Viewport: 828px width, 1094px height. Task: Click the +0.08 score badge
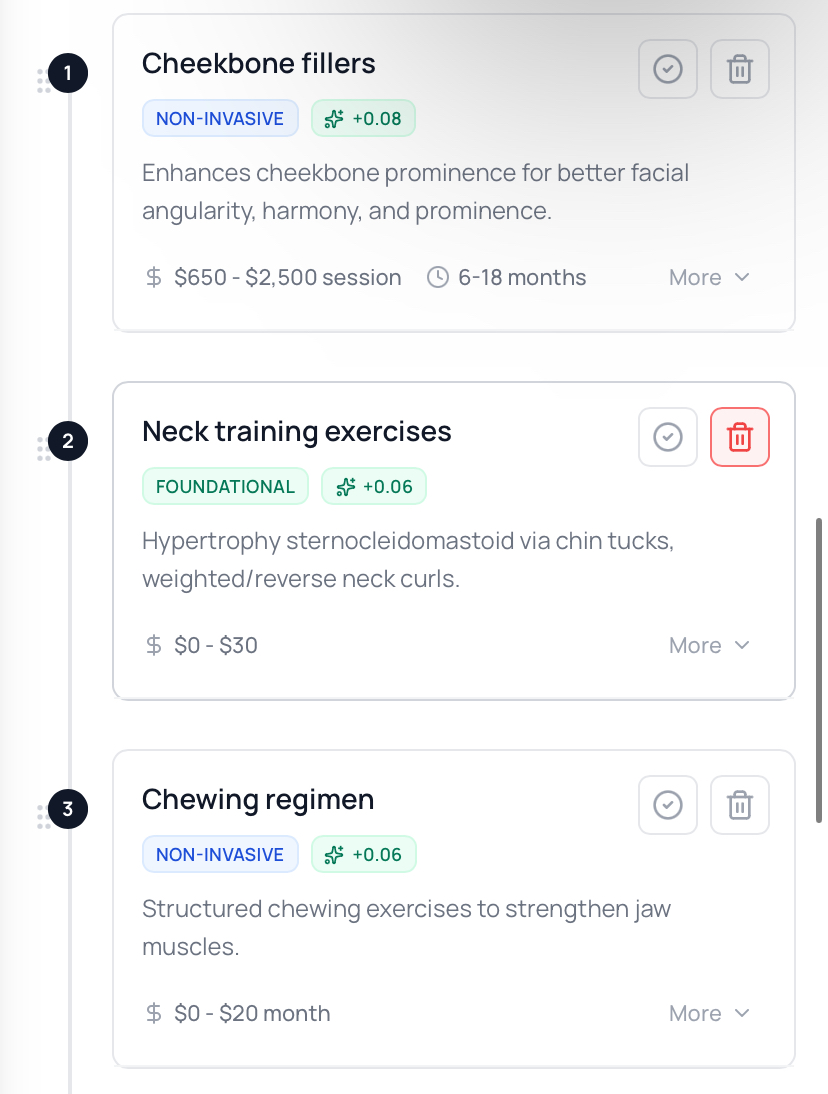click(363, 119)
